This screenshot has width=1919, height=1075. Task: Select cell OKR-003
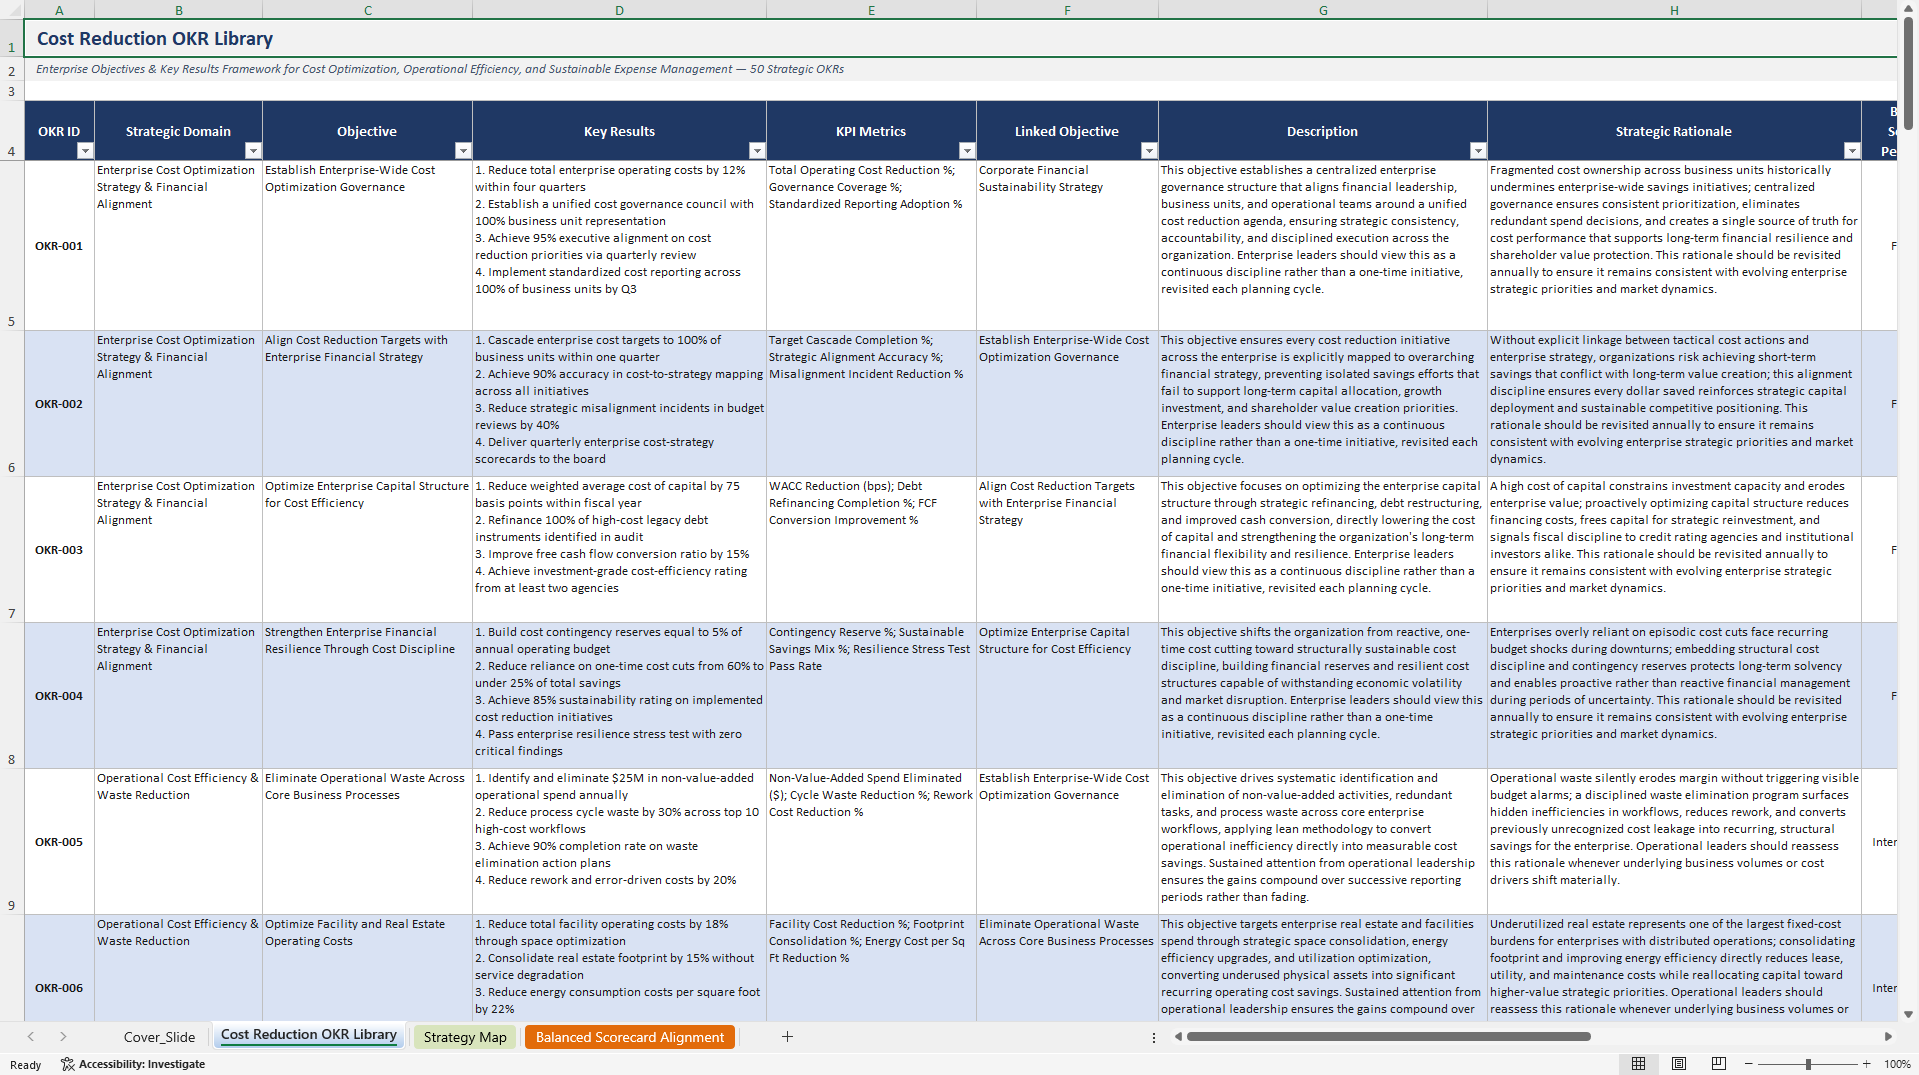(x=59, y=550)
